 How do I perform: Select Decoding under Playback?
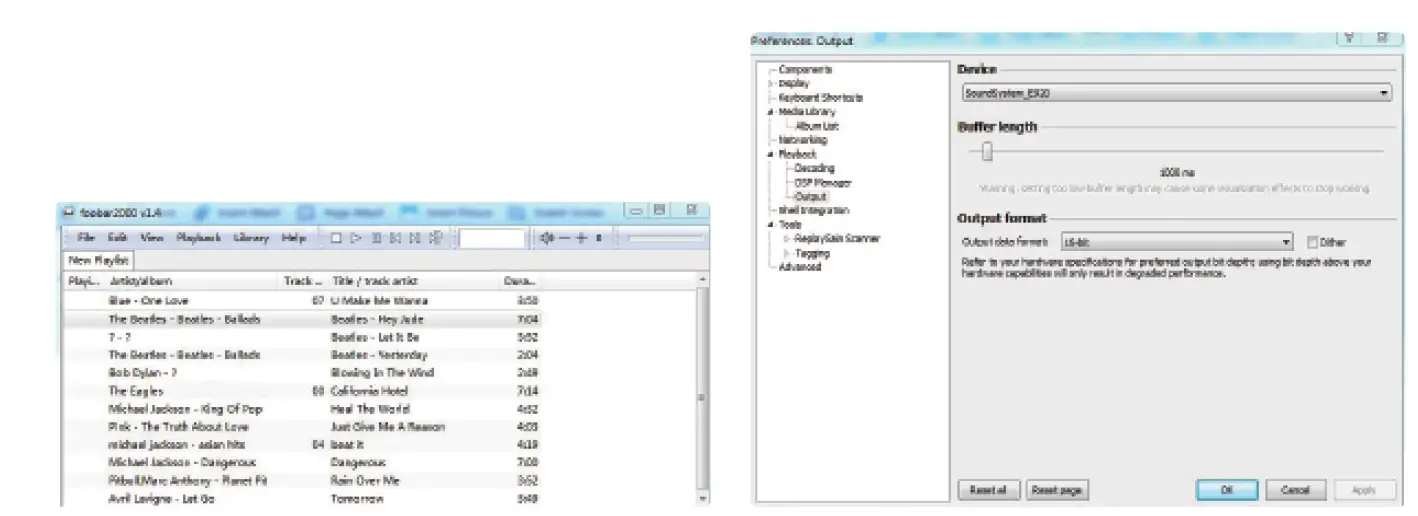(814, 168)
